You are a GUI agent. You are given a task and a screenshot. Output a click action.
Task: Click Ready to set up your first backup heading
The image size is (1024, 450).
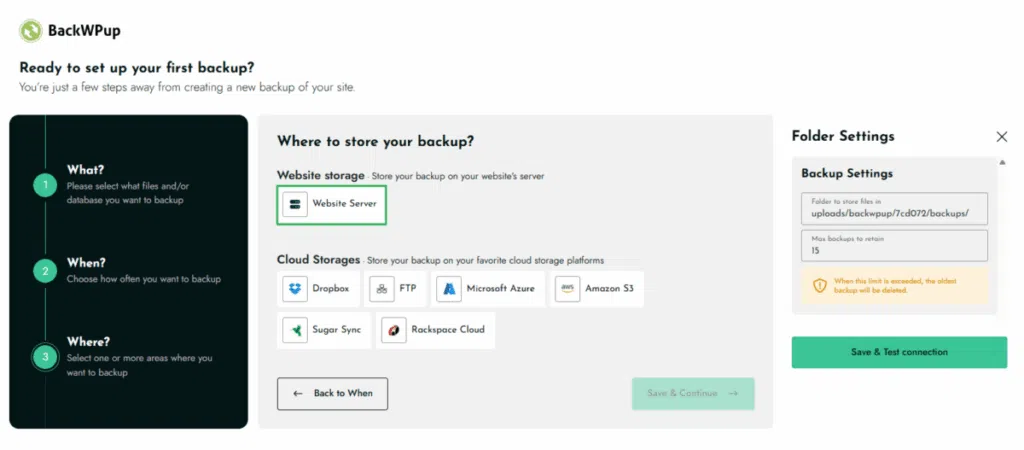coord(136,67)
